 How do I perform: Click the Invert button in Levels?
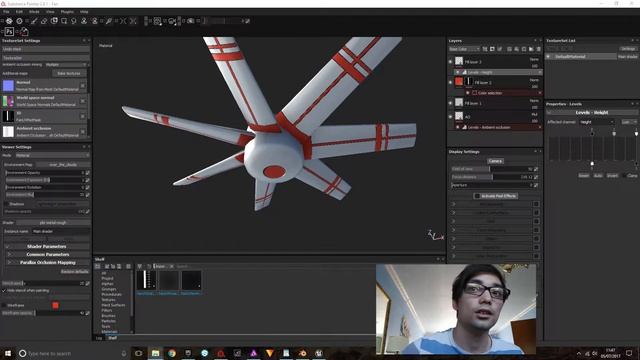tap(612, 176)
